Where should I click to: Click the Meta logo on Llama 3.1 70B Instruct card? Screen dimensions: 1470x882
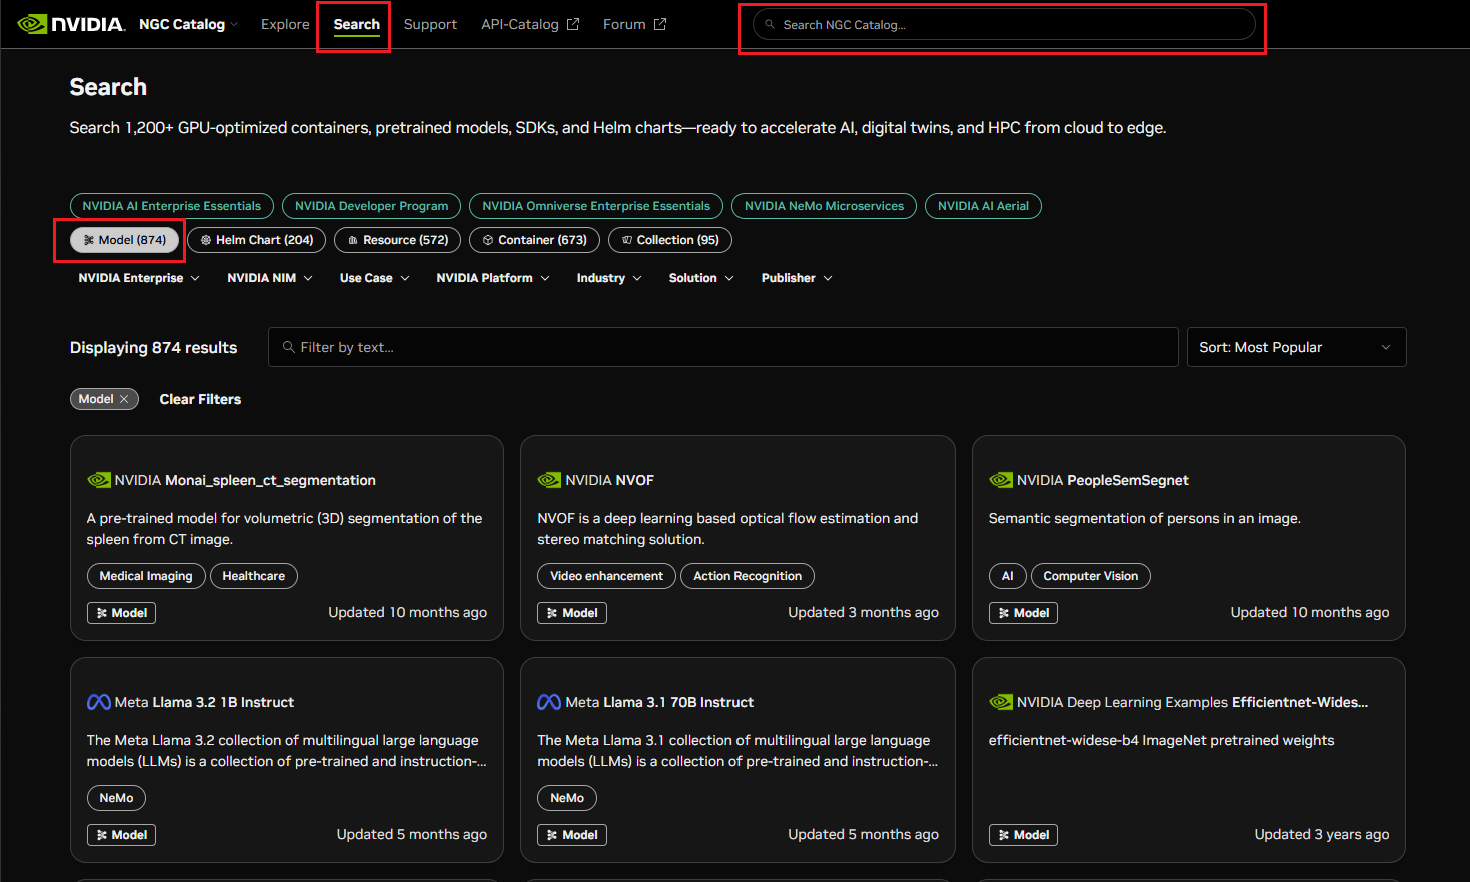pyautogui.click(x=549, y=702)
